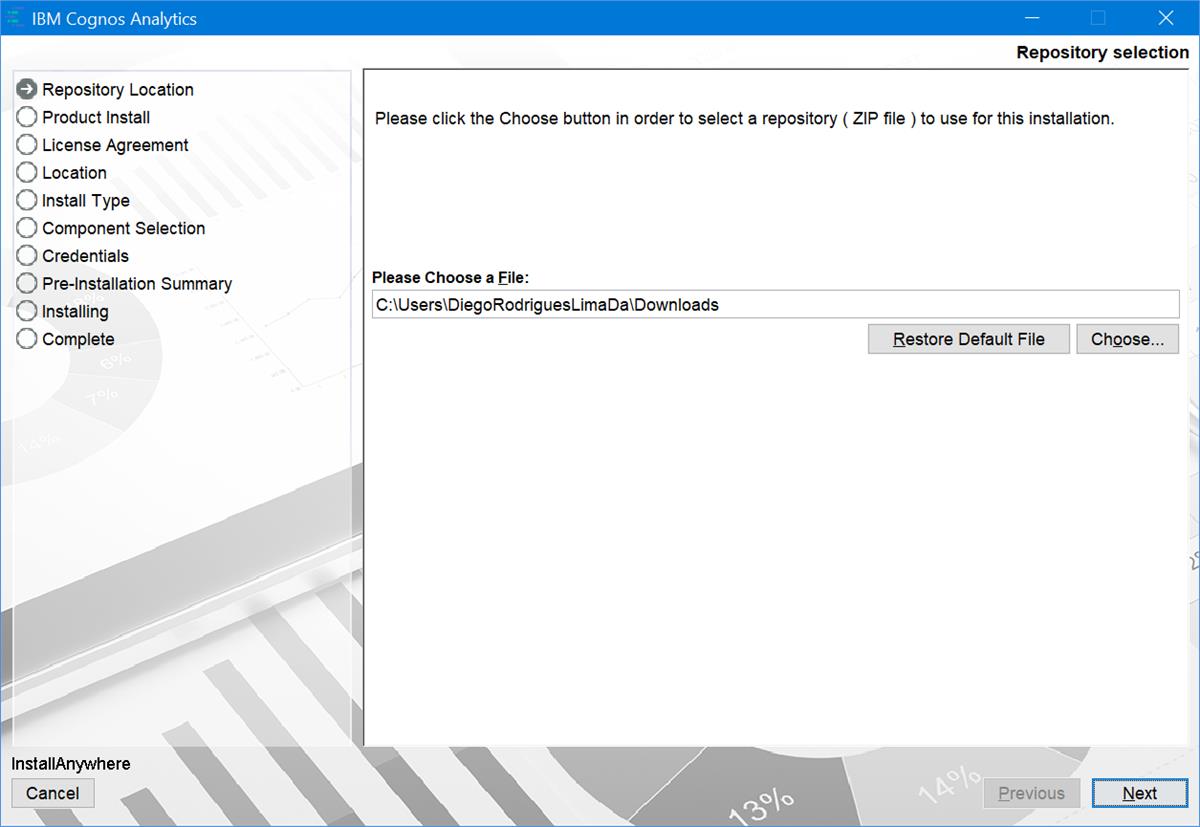Click the IBM Cognos Analytics title icon
Screen dimensions: 1200x827
[x=16, y=18]
